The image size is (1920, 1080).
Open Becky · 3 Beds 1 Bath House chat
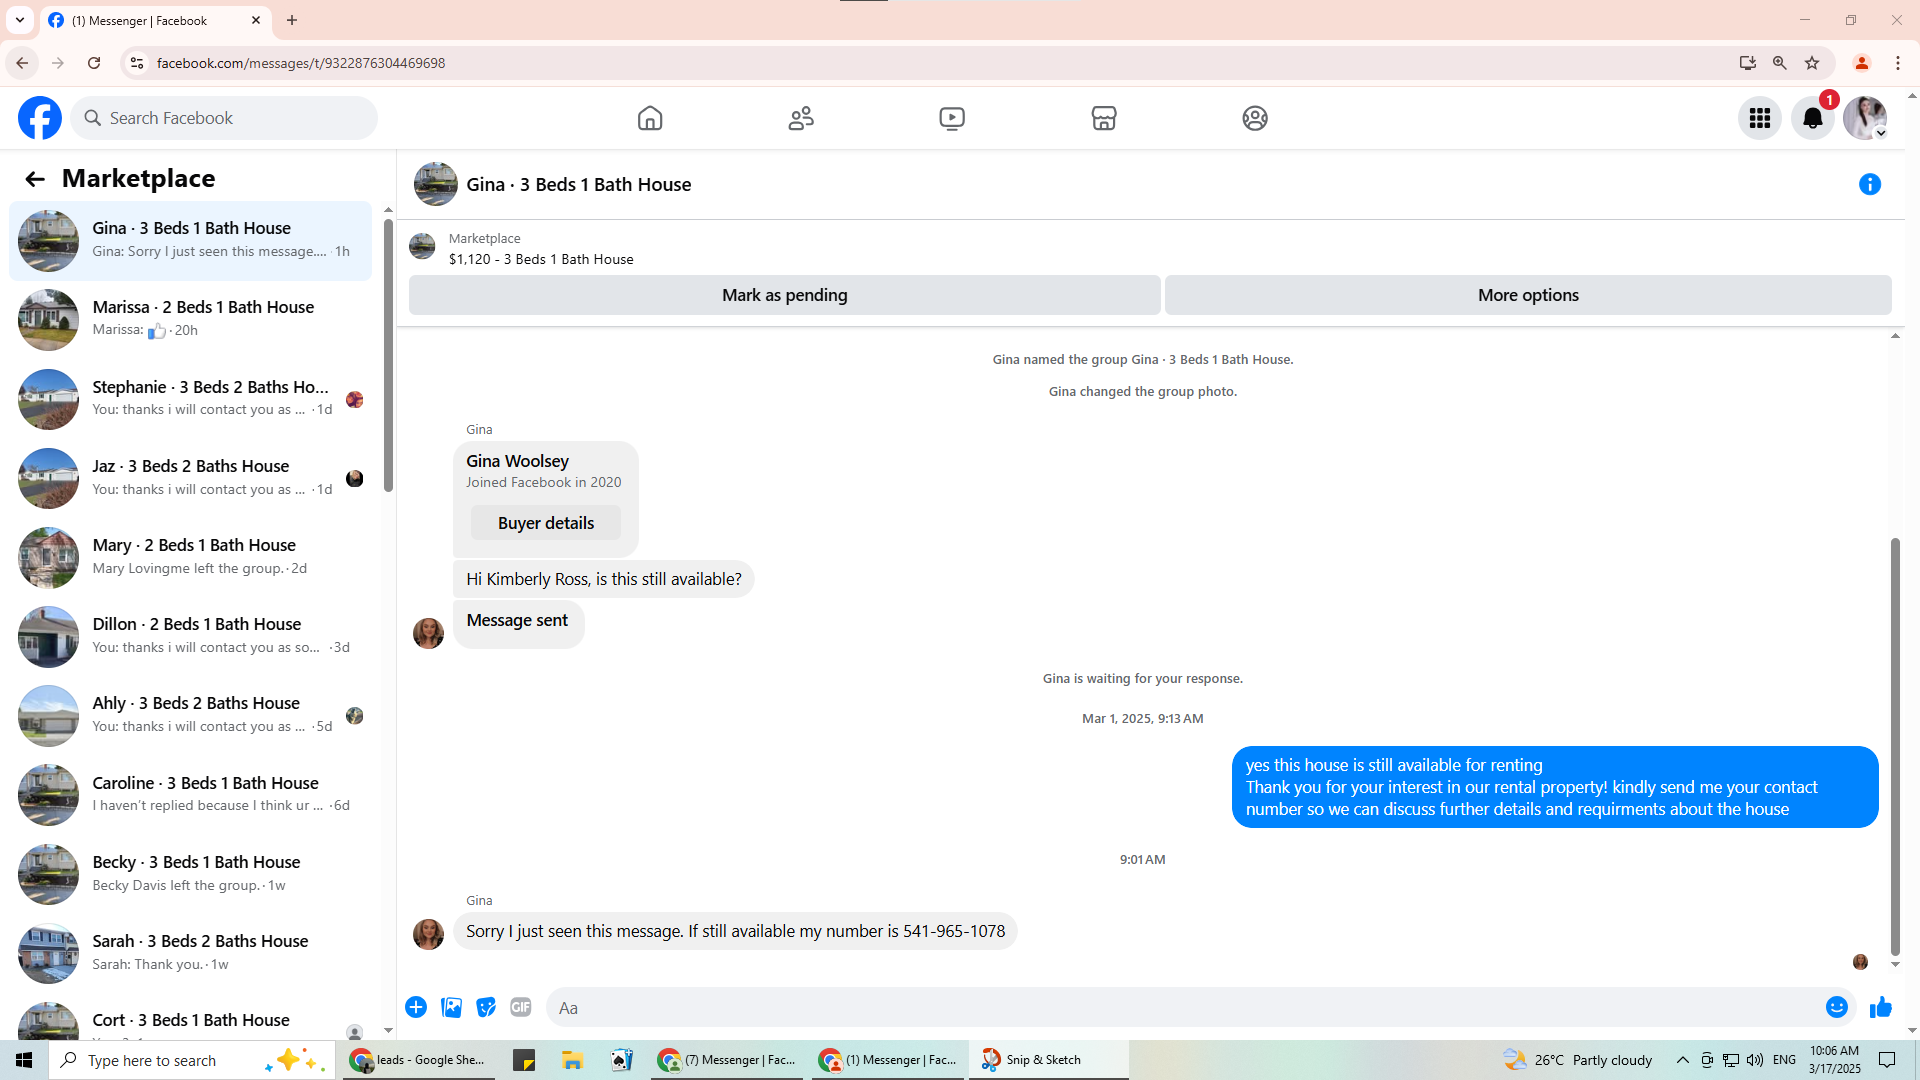(x=190, y=874)
